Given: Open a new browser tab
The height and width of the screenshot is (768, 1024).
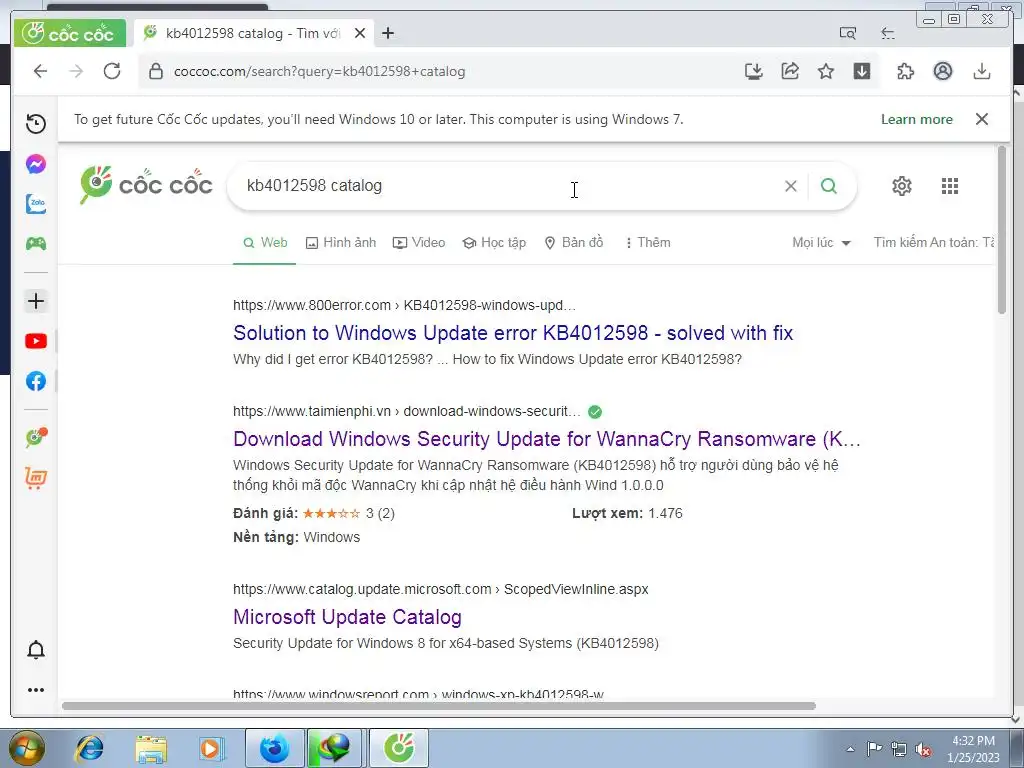Looking at the screenshot, I should click(388, 33).
